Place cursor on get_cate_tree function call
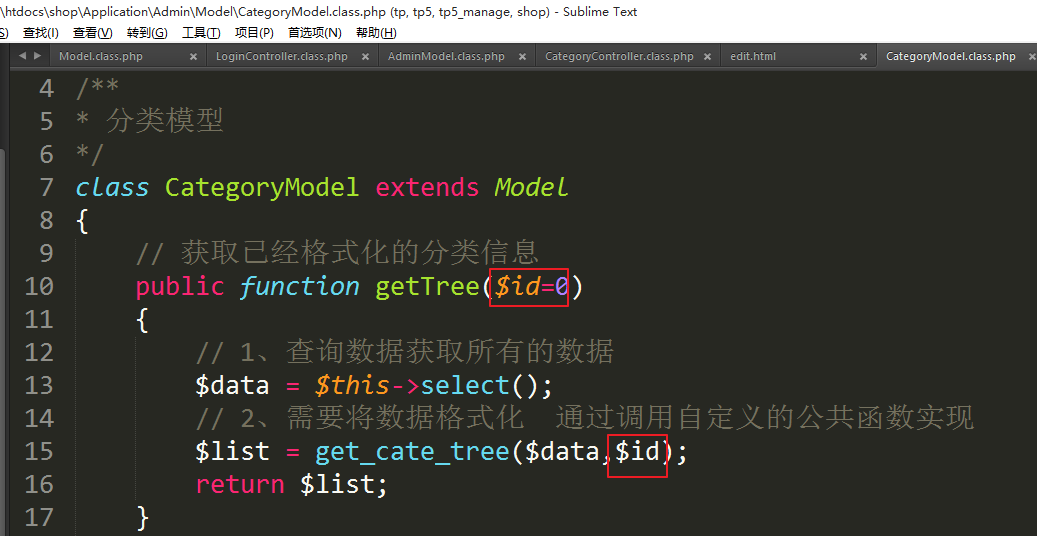 tap(412, 452)
